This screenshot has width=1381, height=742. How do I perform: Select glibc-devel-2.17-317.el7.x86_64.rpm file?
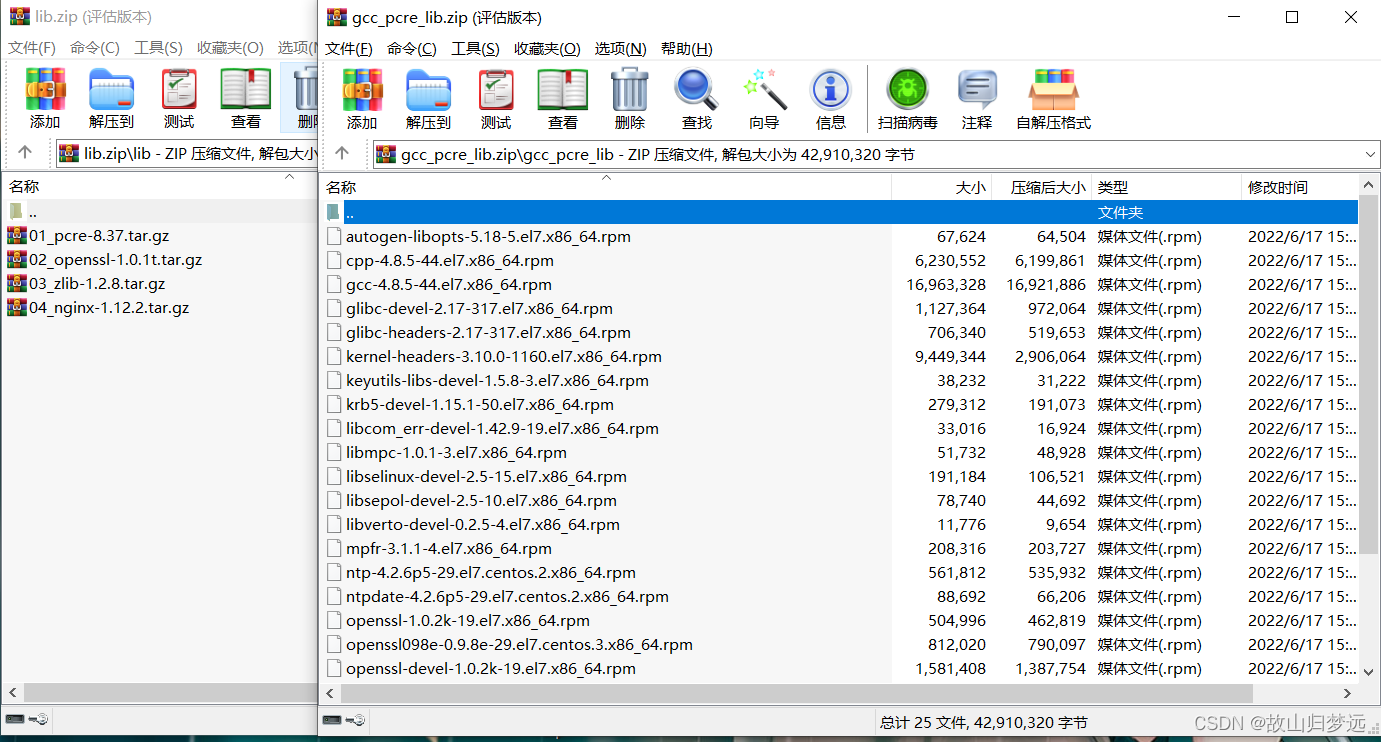[x=479, y=309]
